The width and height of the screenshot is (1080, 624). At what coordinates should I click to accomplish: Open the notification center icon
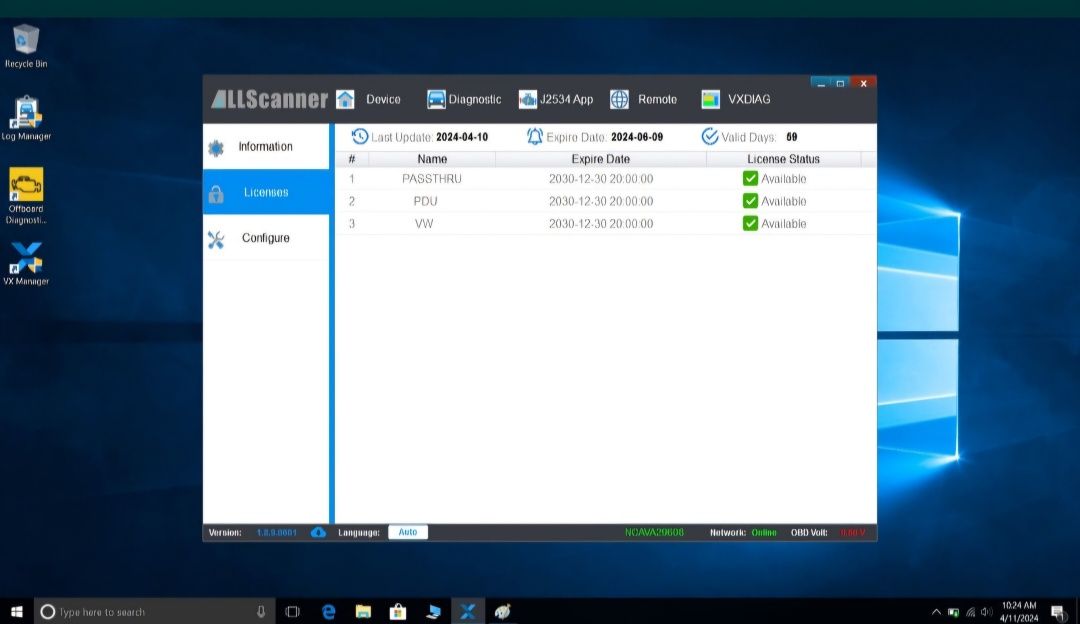(x=1058, y=612)
